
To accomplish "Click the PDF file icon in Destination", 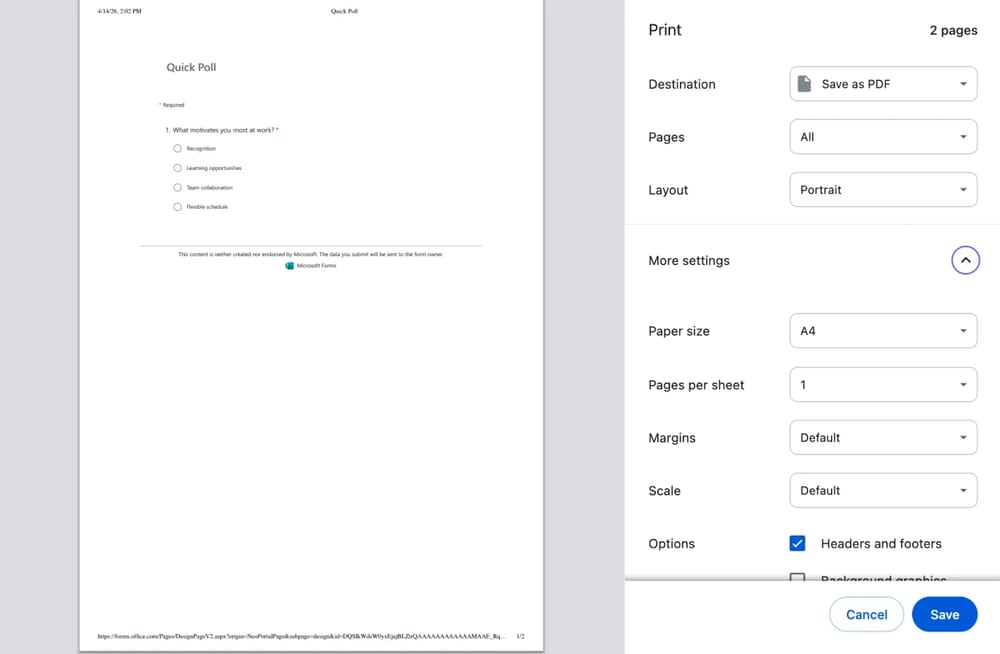I will 804,84.
